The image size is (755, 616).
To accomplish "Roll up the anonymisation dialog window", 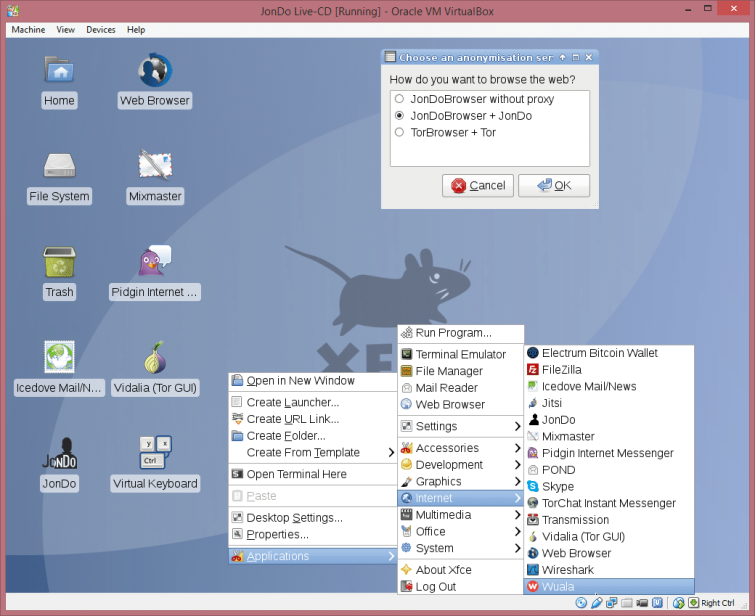I will point(562,57).
